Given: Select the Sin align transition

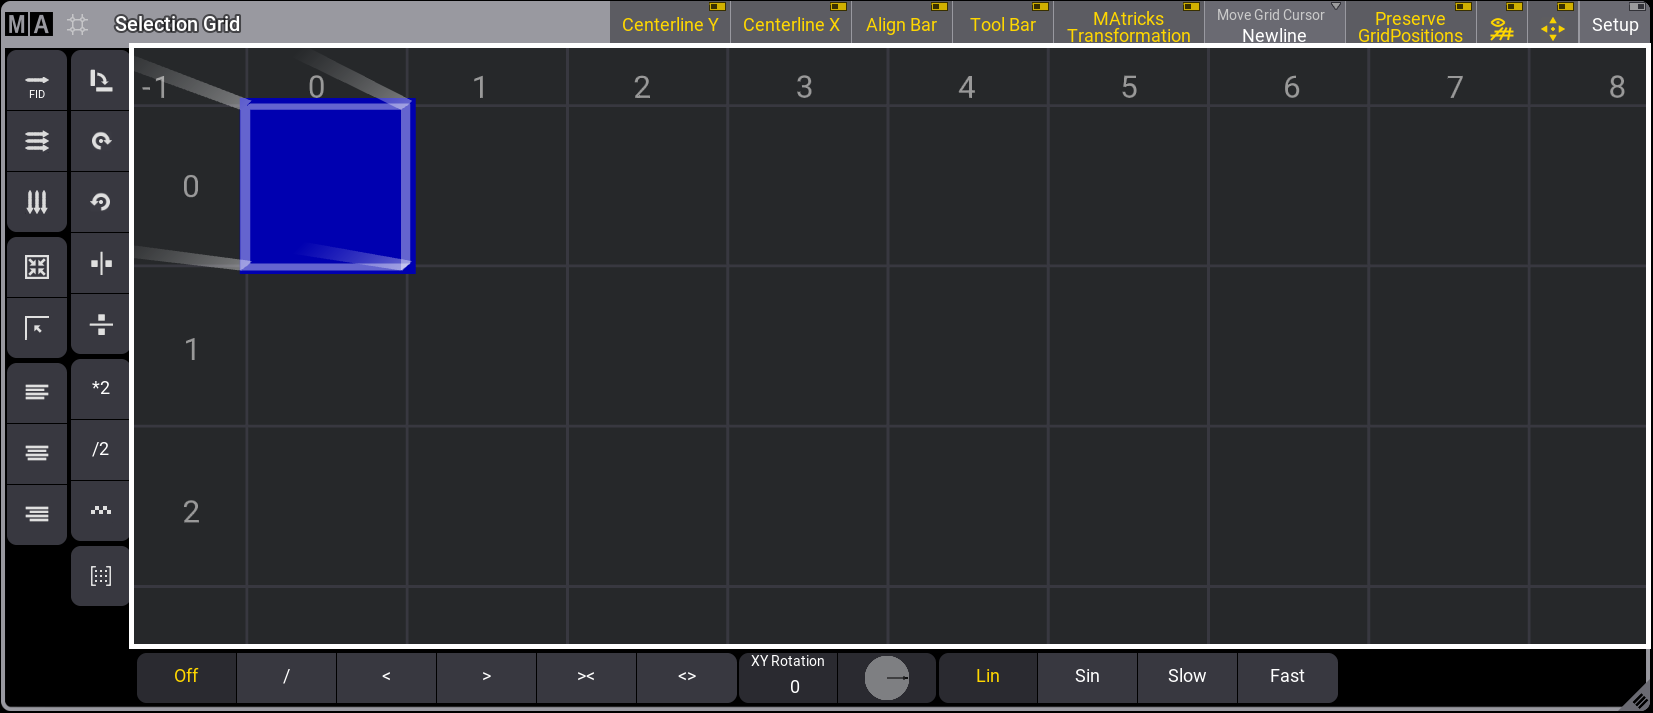Looking at the screenshot, I should click(x=1087, y=677).
